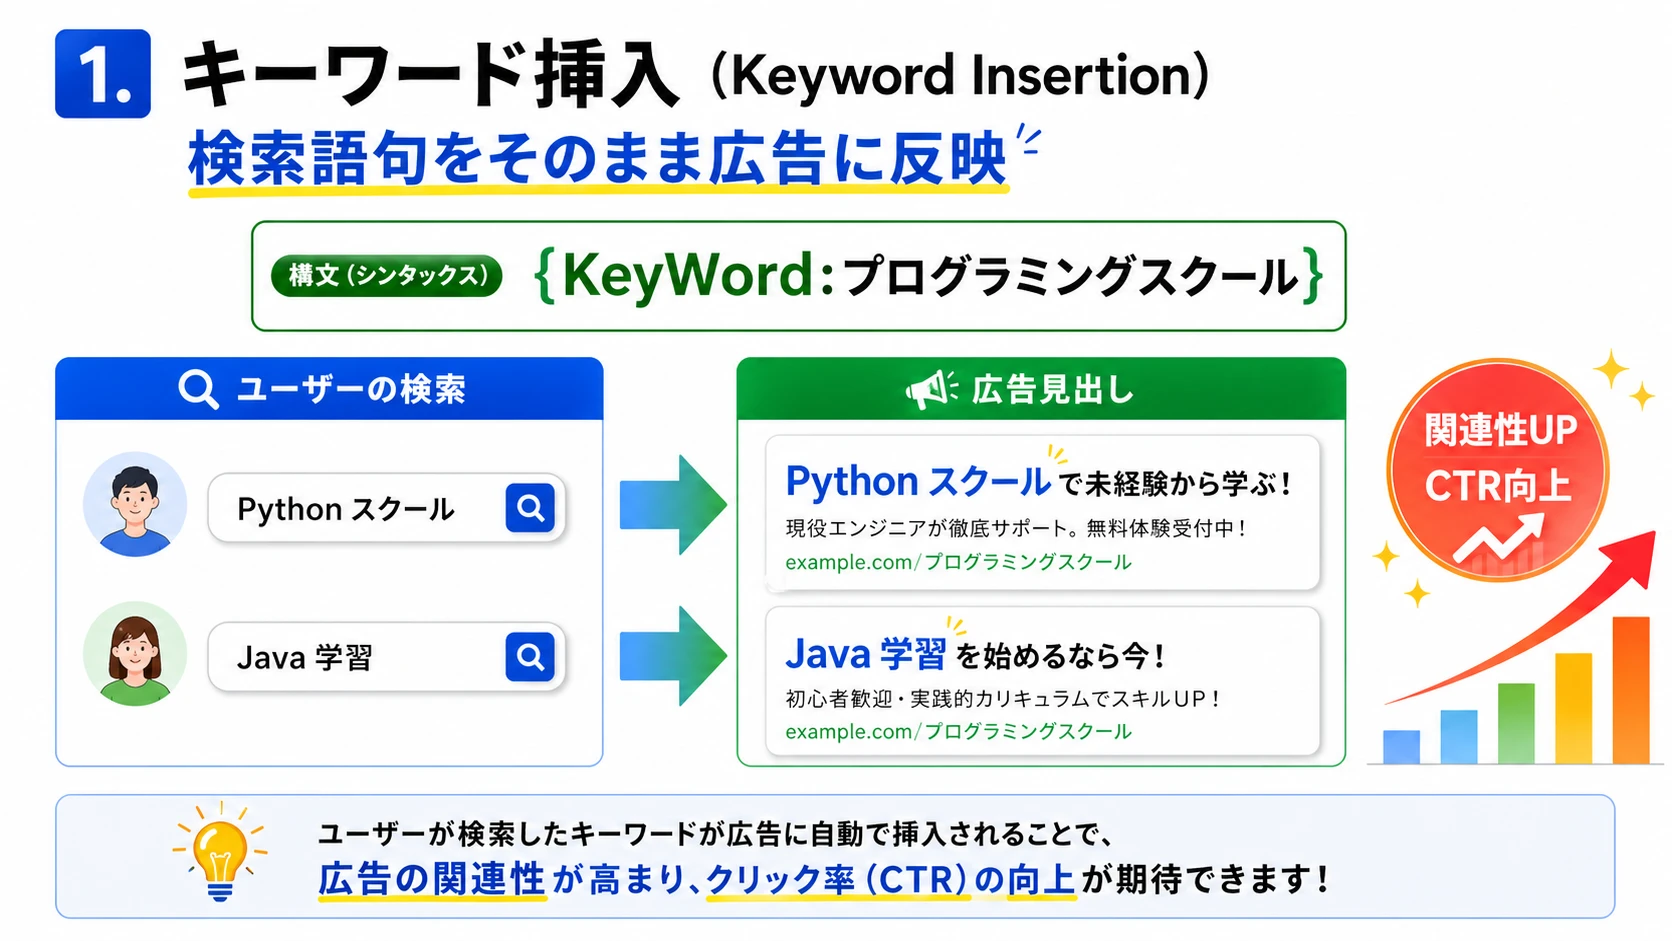Click the {KeyWord:プログラミングスクール} syntax text
The width and height of the screenshot is (1672, 941).
(x=929, y=275)
